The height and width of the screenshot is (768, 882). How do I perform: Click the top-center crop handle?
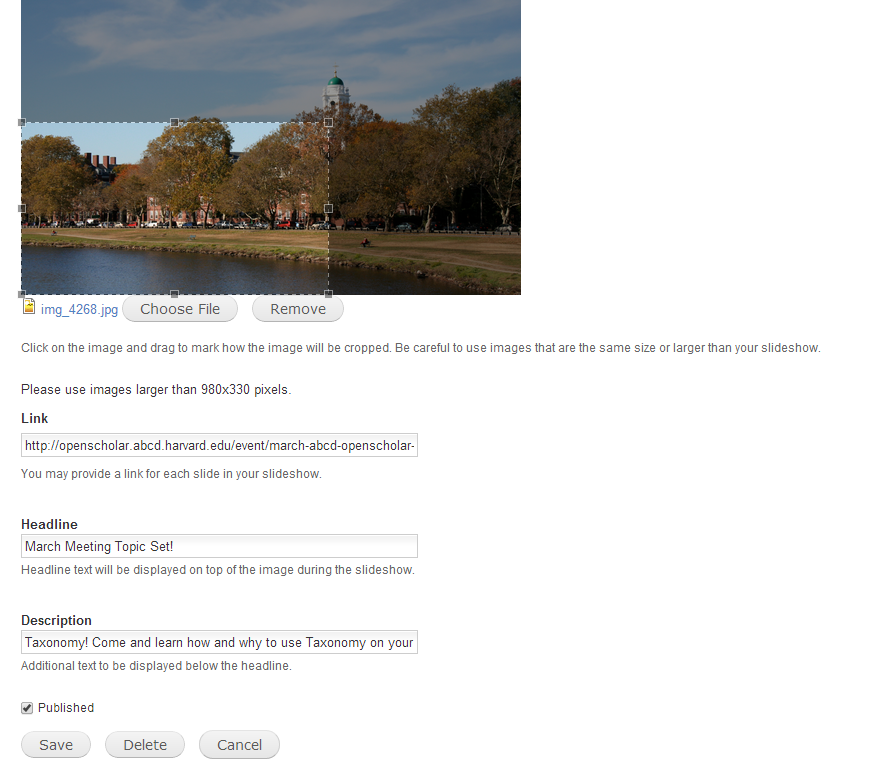(174, 122)
